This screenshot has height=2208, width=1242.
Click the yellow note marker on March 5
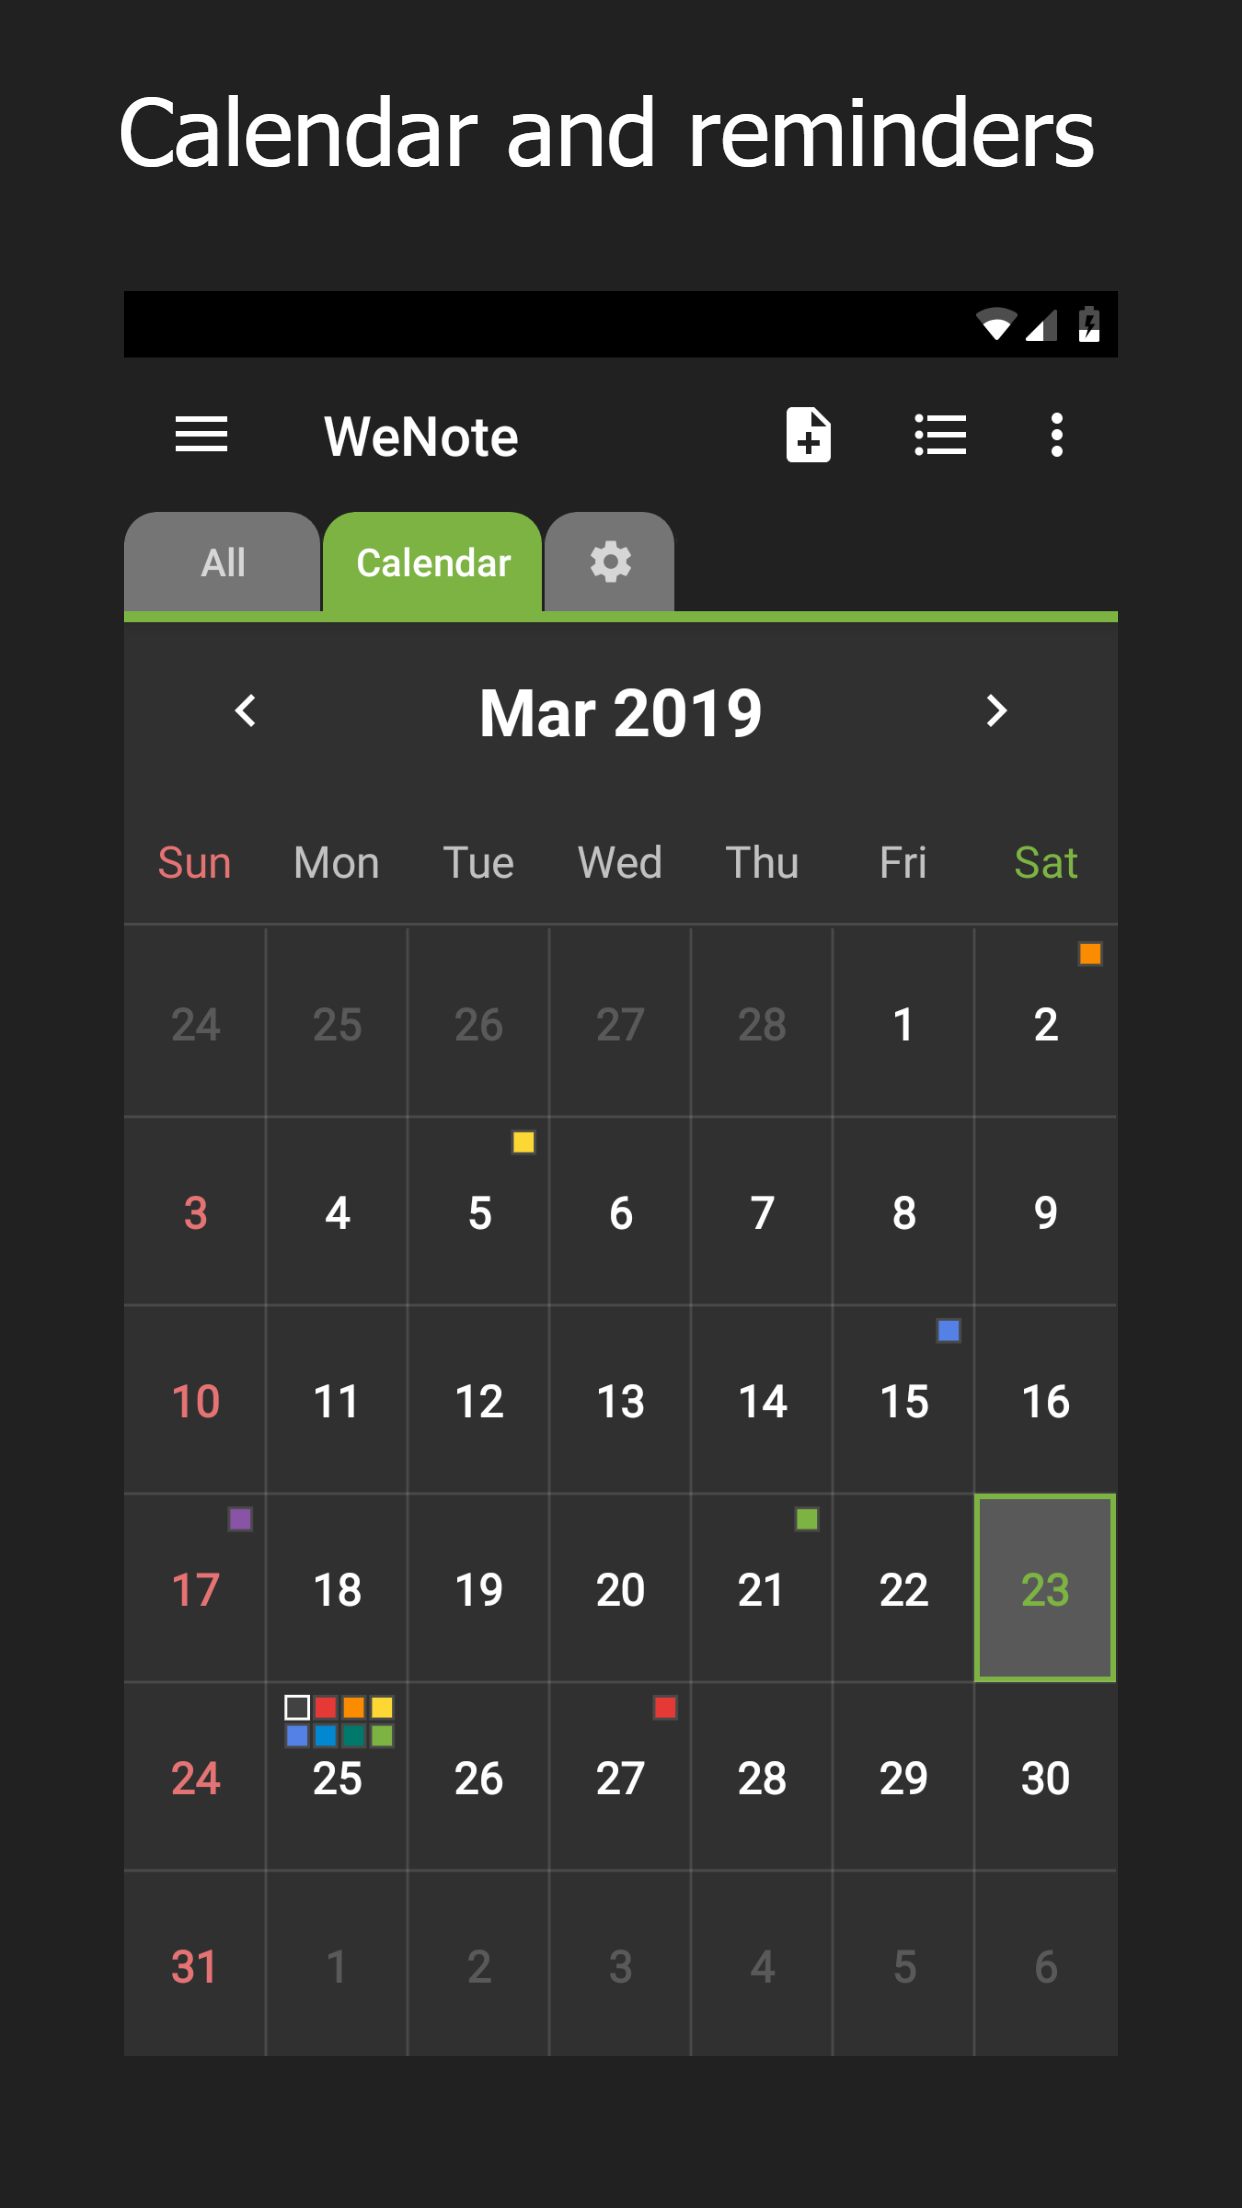(x=523, y=1142)
